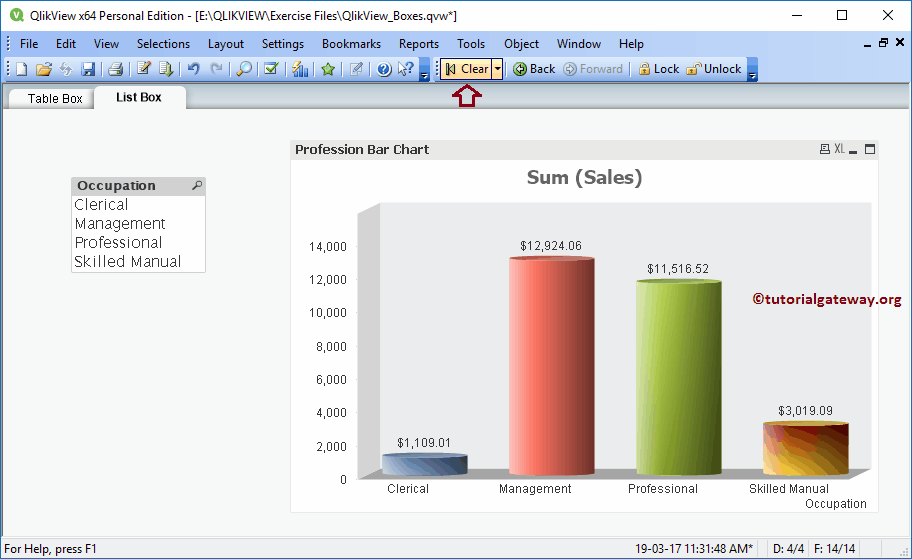Click the green Professional bar

(x=679, y=378)
